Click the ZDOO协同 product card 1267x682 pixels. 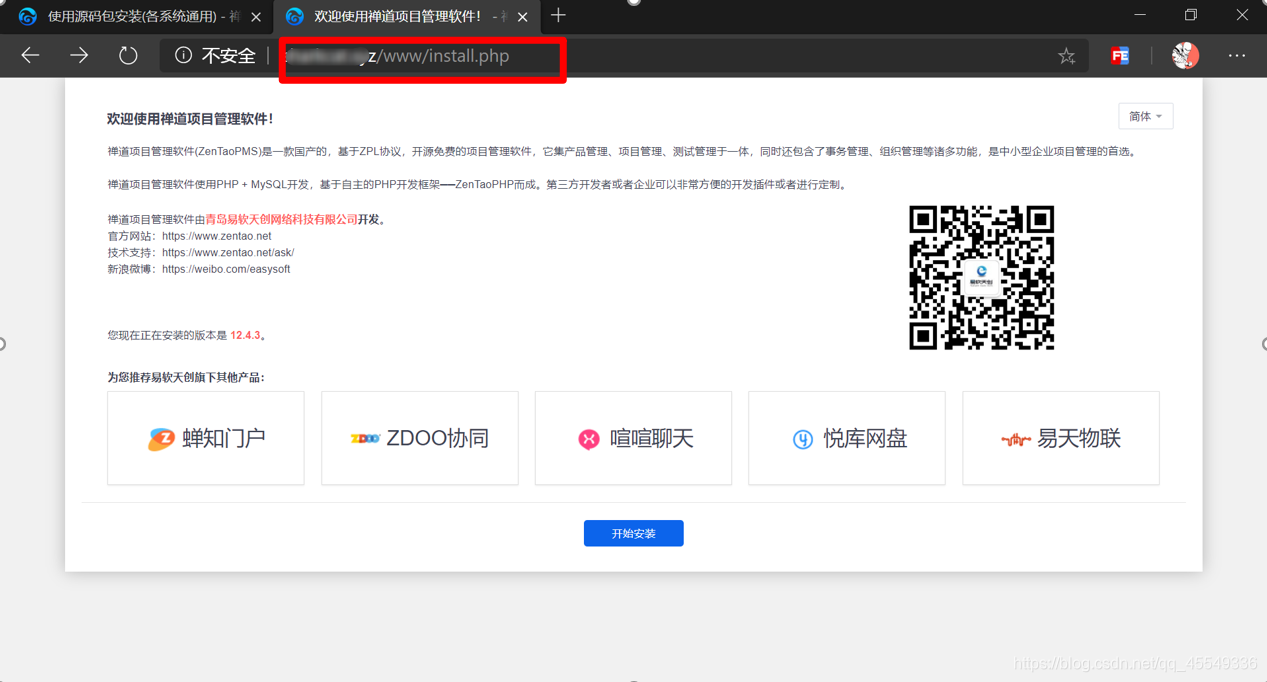click(x=420, y=438)
